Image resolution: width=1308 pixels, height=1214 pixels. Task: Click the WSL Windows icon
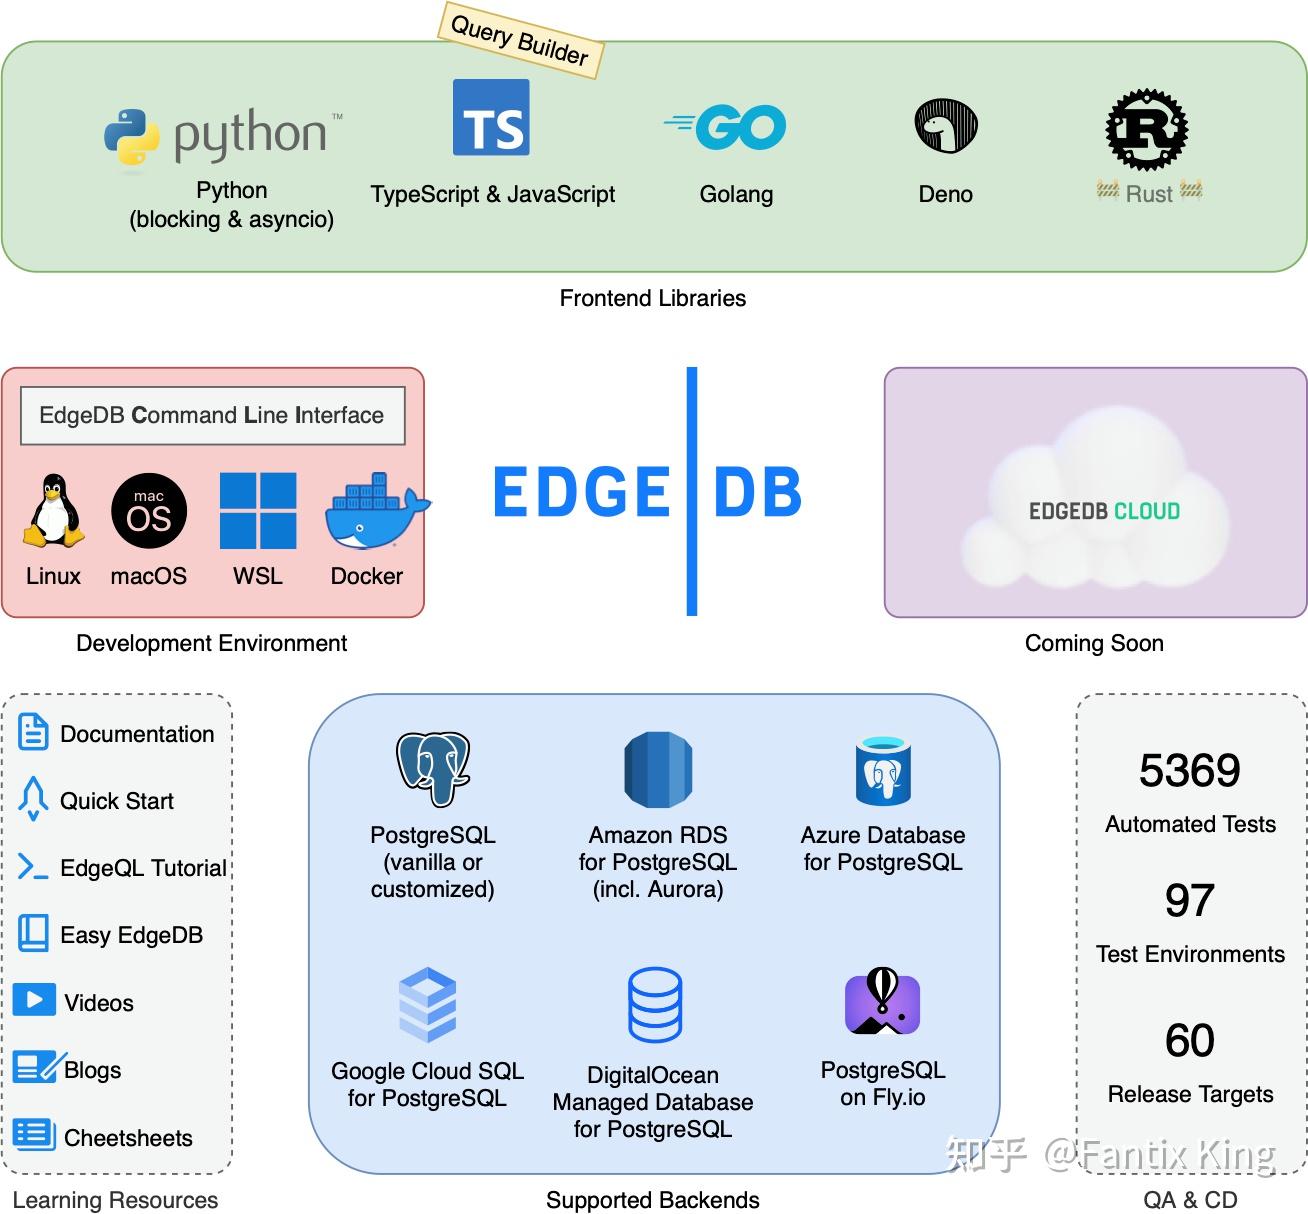tap(258, 510)
